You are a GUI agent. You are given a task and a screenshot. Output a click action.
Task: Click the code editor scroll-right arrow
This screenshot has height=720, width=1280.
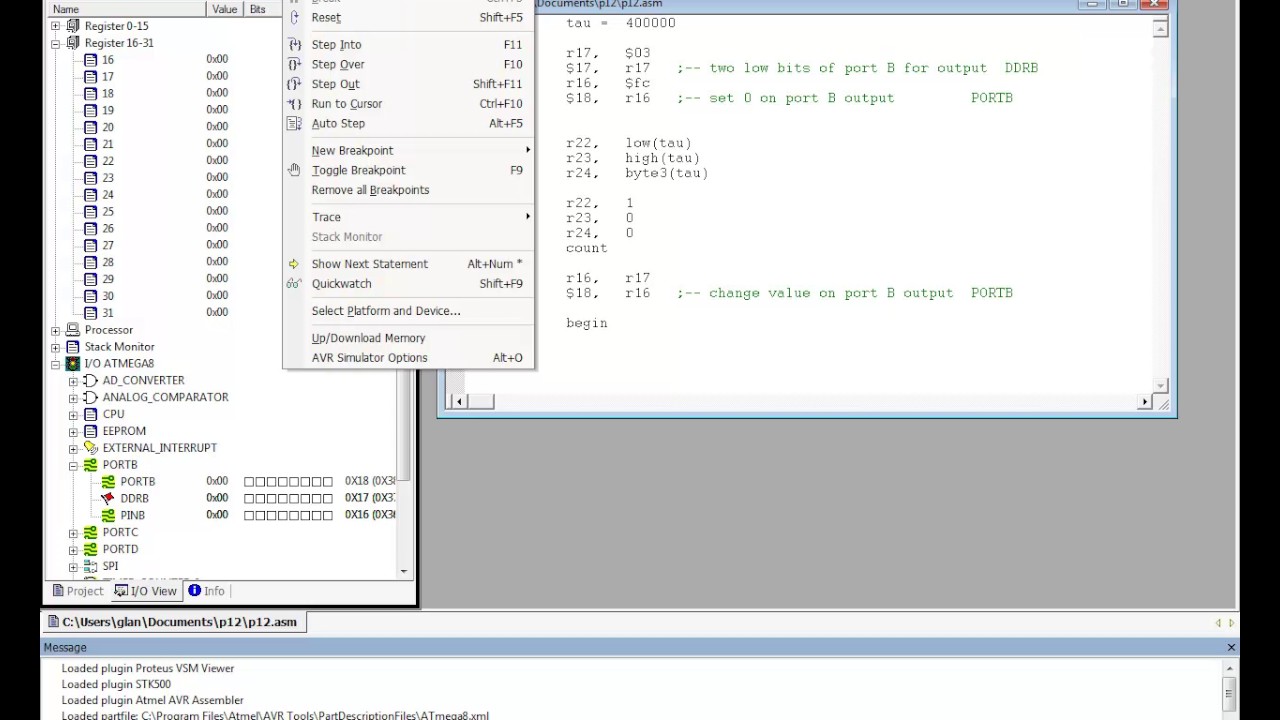(1145, 402)
